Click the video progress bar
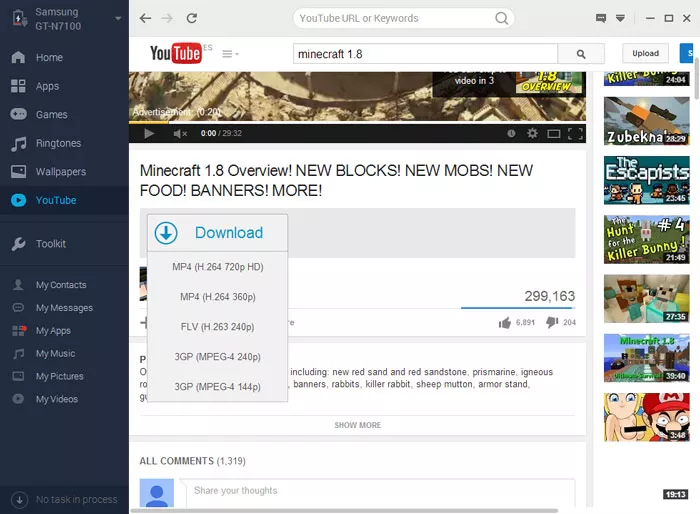 point(357,122)
